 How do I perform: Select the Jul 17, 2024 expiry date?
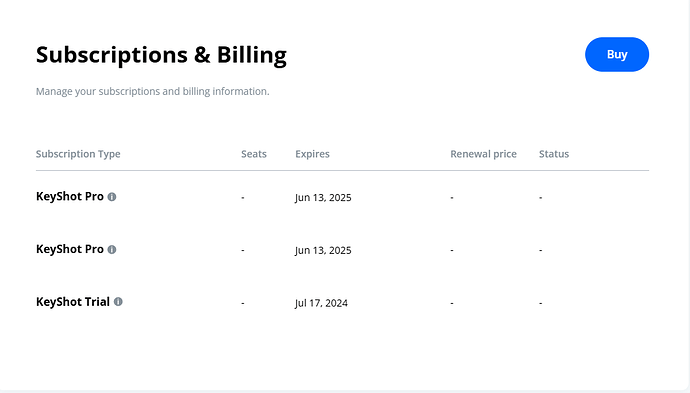[x=321, y=303]
